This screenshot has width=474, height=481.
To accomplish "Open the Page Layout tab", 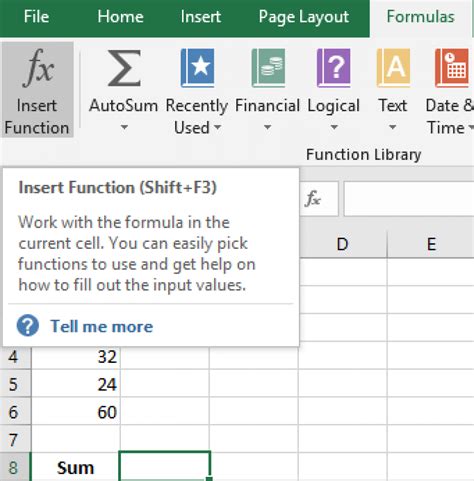I will coord(304,17).
